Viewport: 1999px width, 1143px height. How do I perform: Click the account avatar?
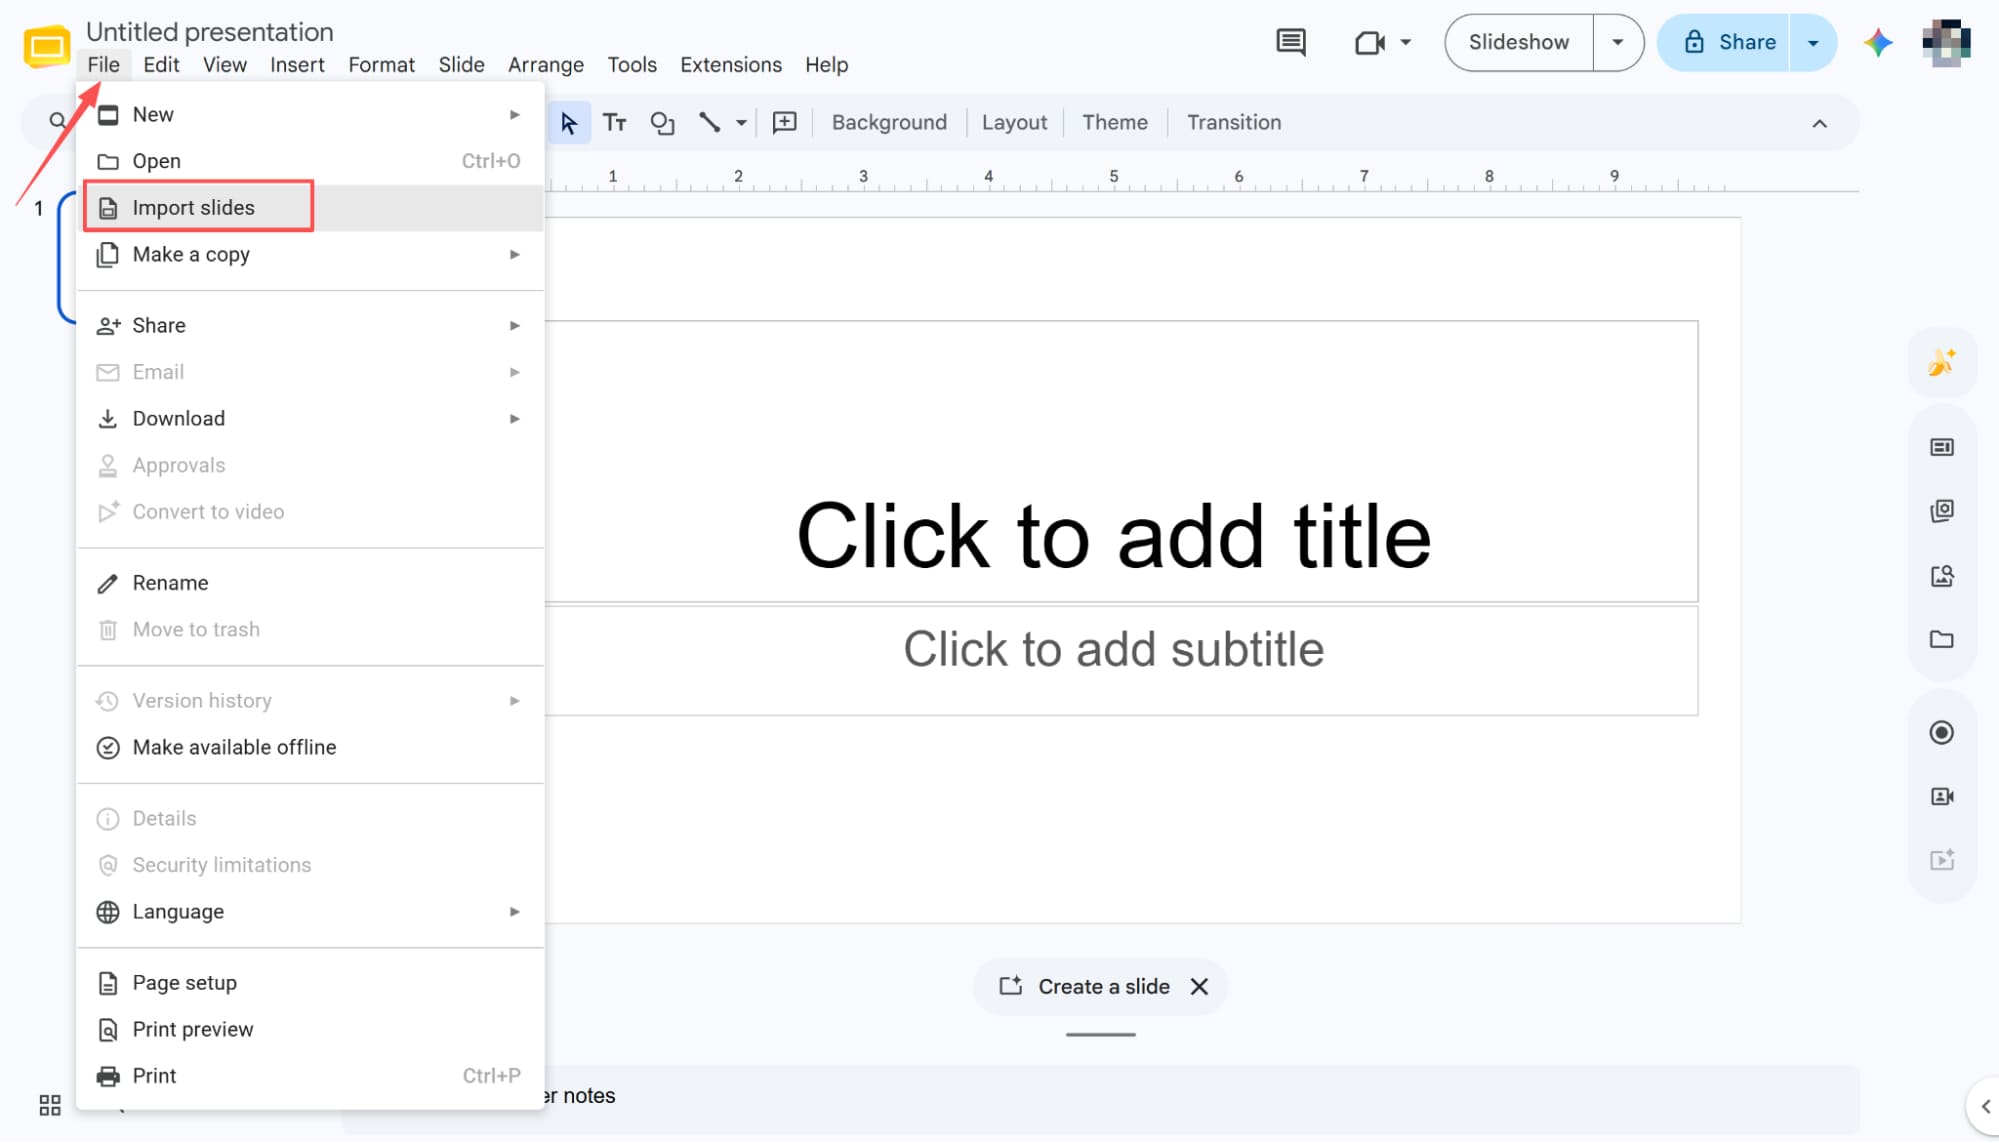coord(1946,42)
